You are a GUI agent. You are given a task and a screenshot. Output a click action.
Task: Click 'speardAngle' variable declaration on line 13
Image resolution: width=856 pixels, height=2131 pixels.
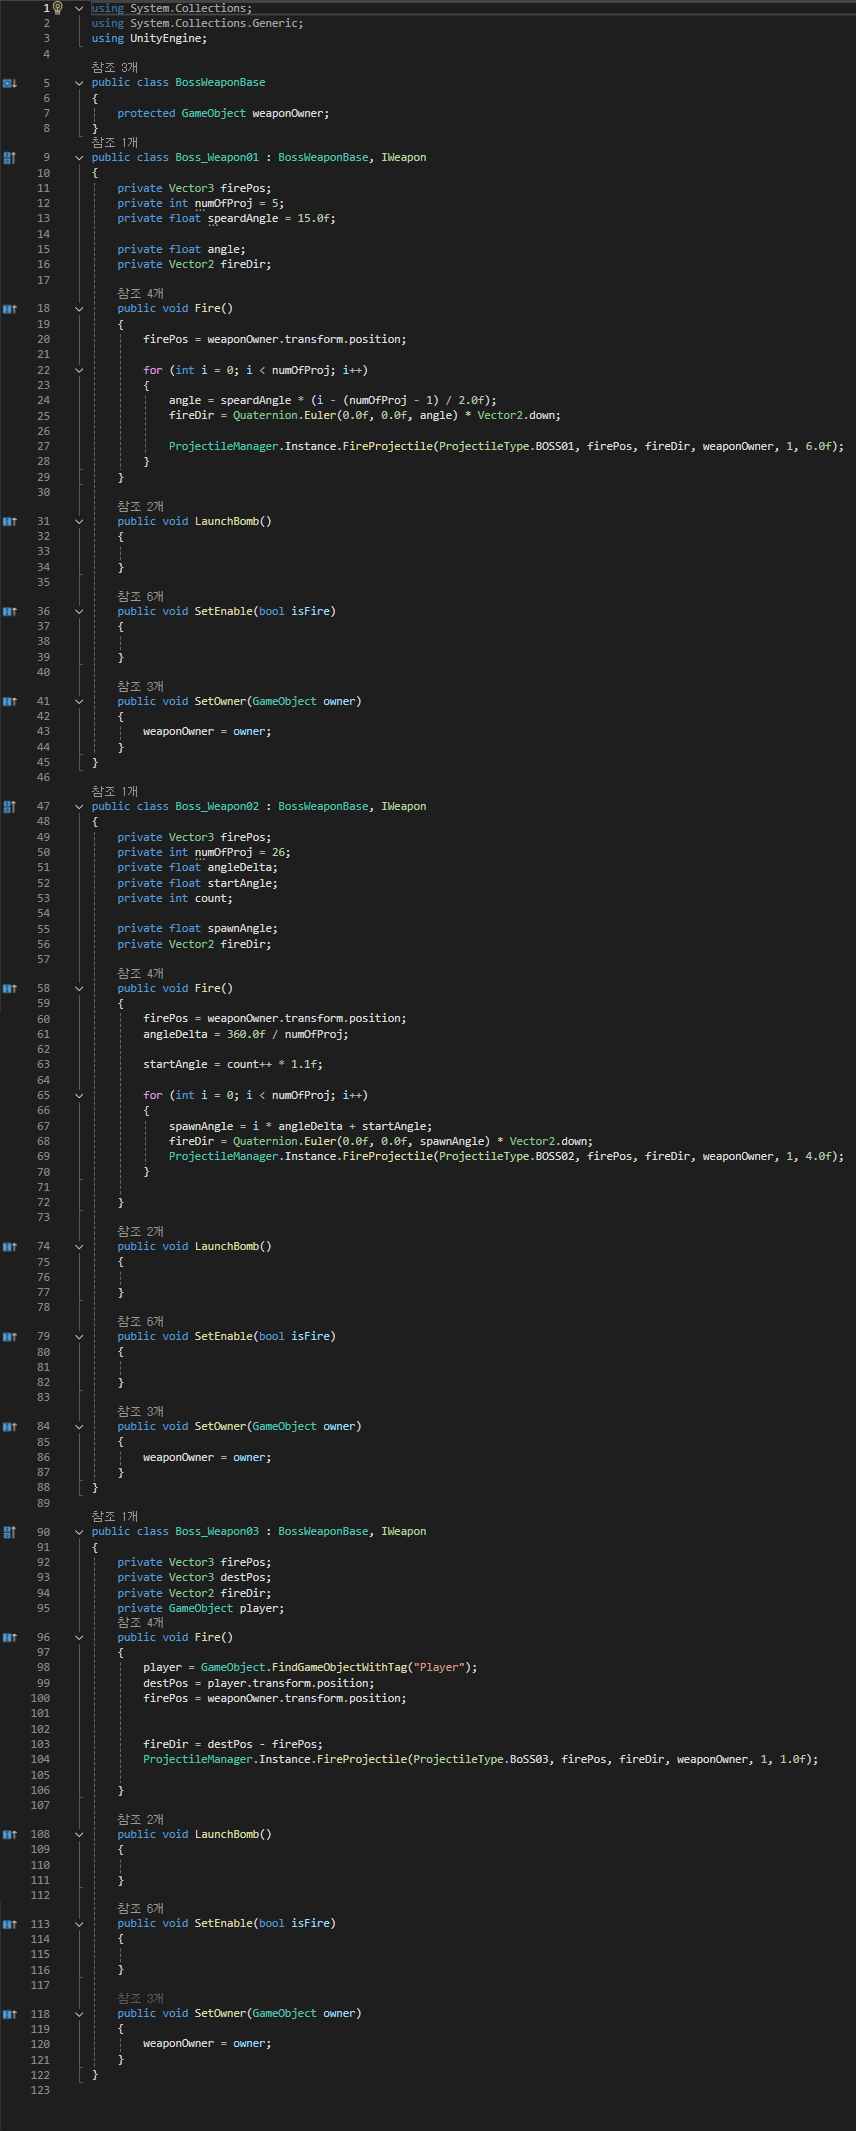[x=243, y=219]
